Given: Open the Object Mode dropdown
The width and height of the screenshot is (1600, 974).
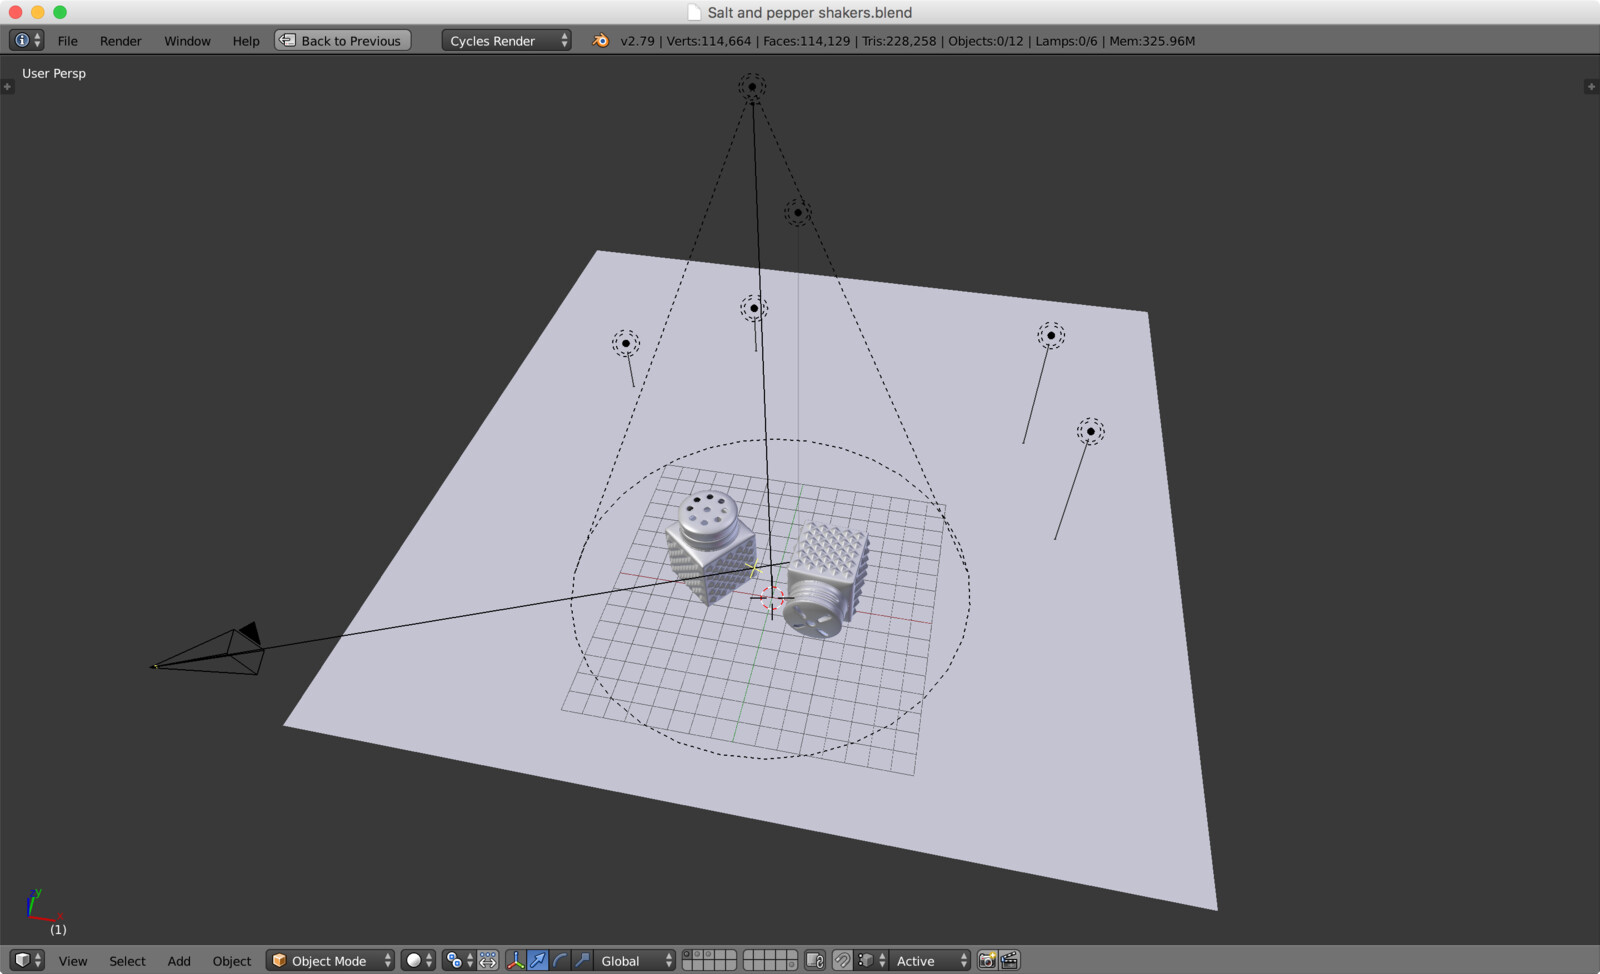Looking at the screenshot, I should (x=330, y=960).
